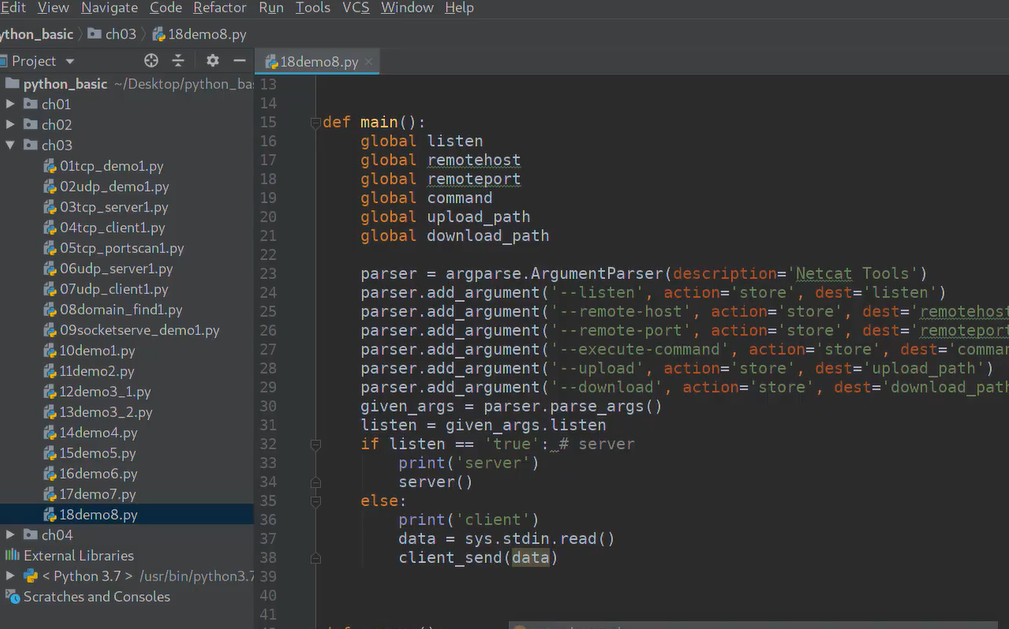Select 09socketserve_demo1.py file
This screenshot has height=629, width=1009.
[x=139, y=330]
